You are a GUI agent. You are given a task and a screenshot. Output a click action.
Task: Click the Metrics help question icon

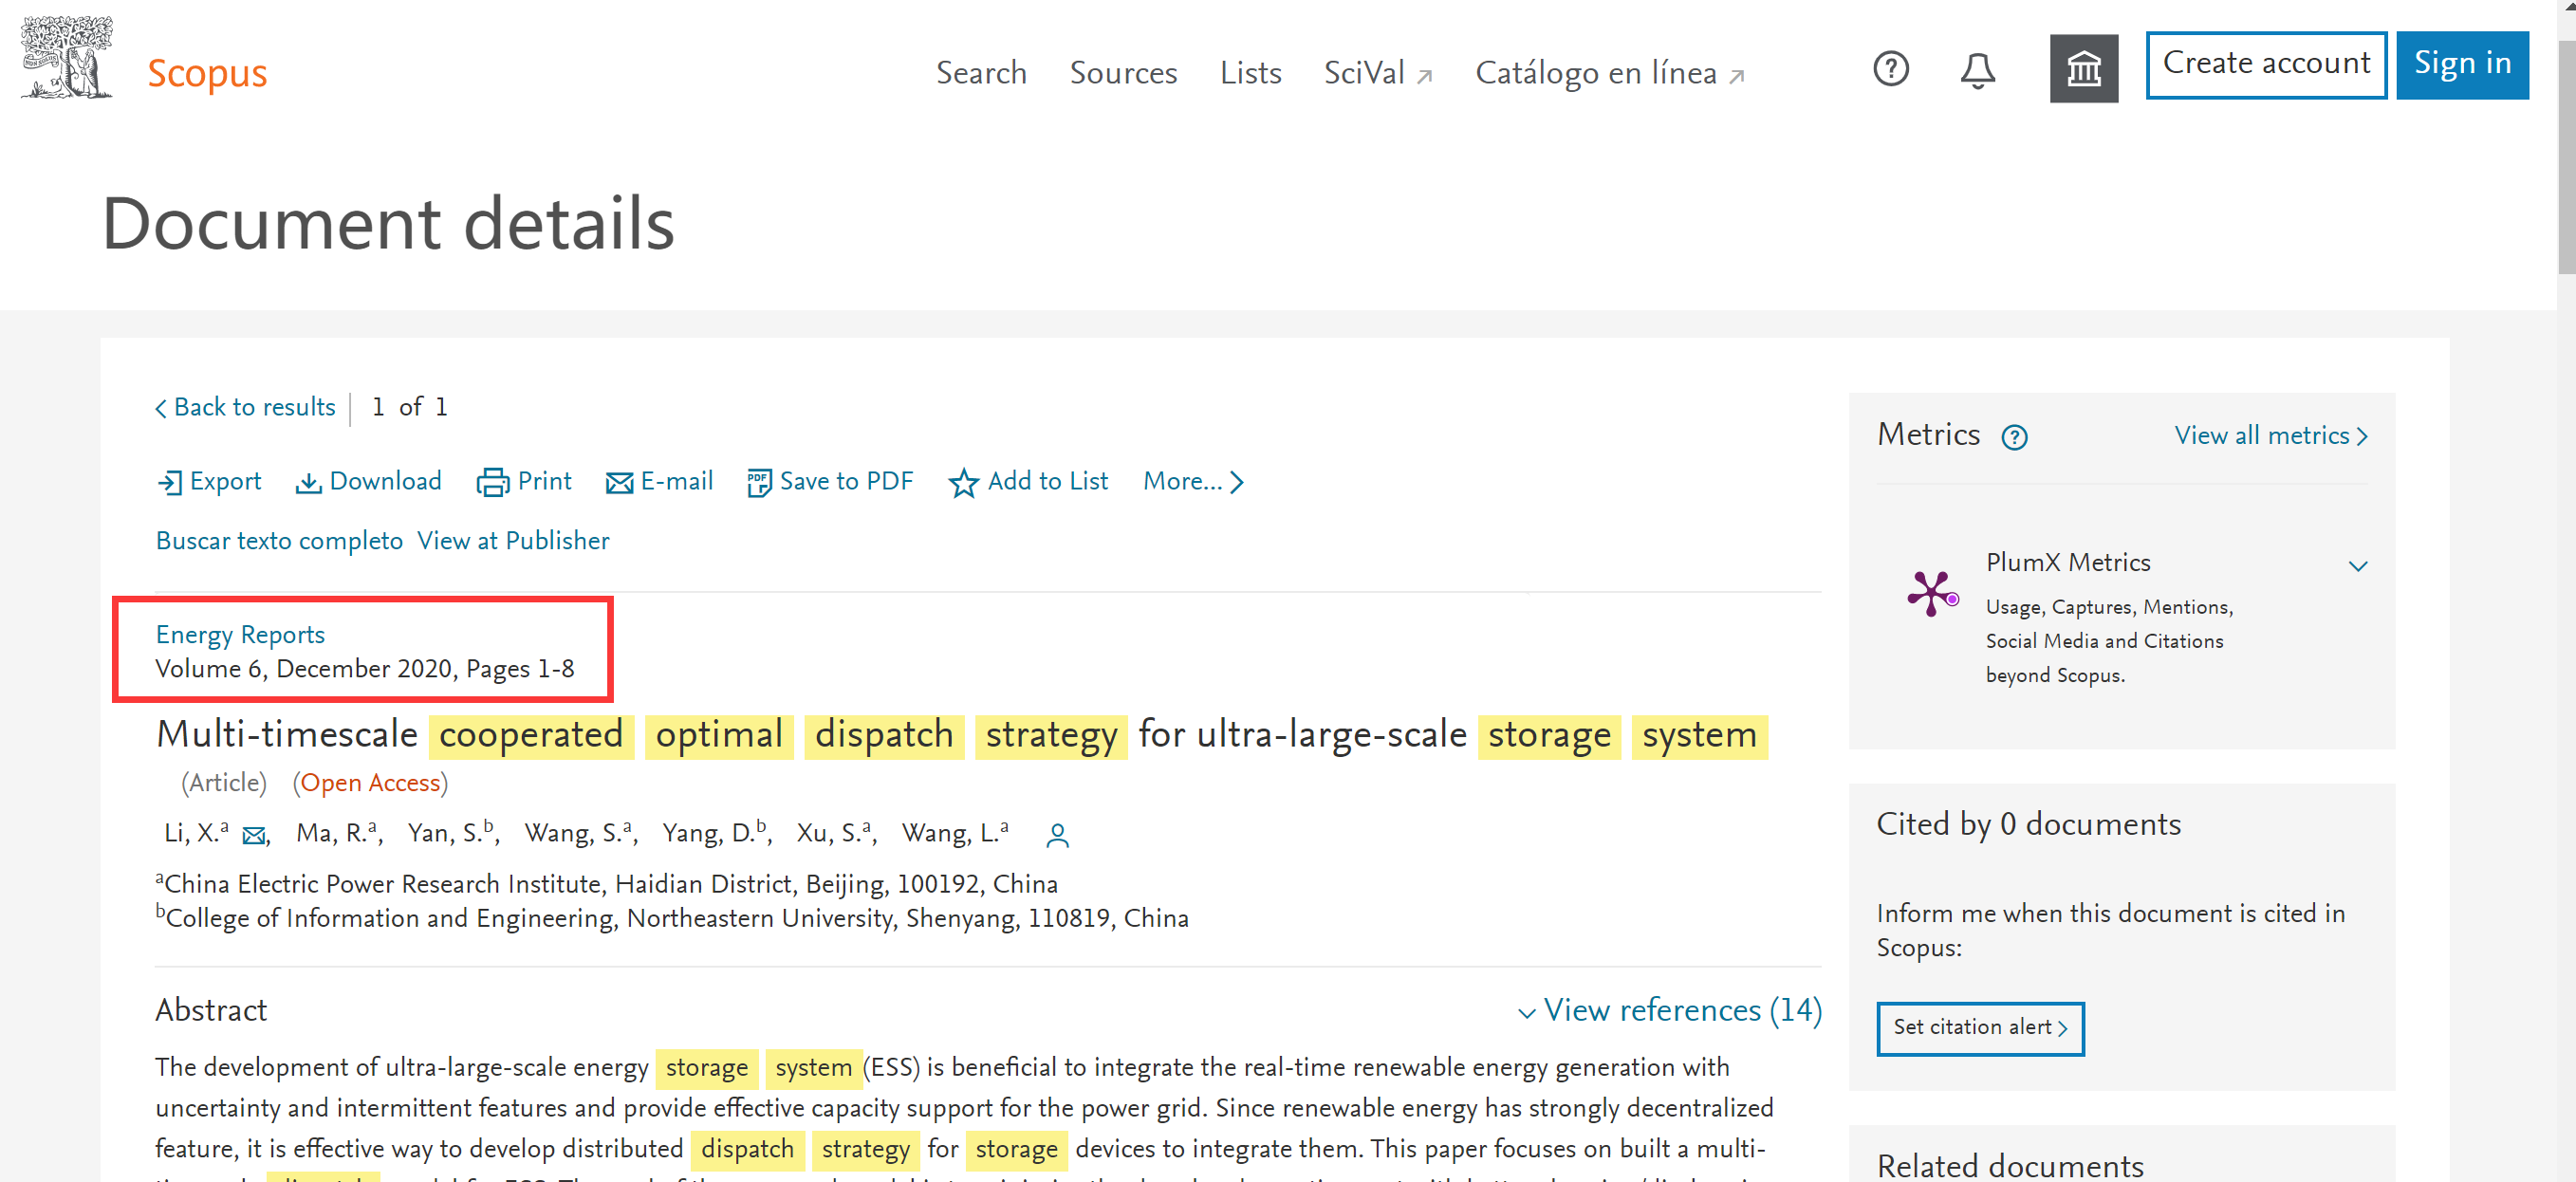click(x=2014, y=437)
